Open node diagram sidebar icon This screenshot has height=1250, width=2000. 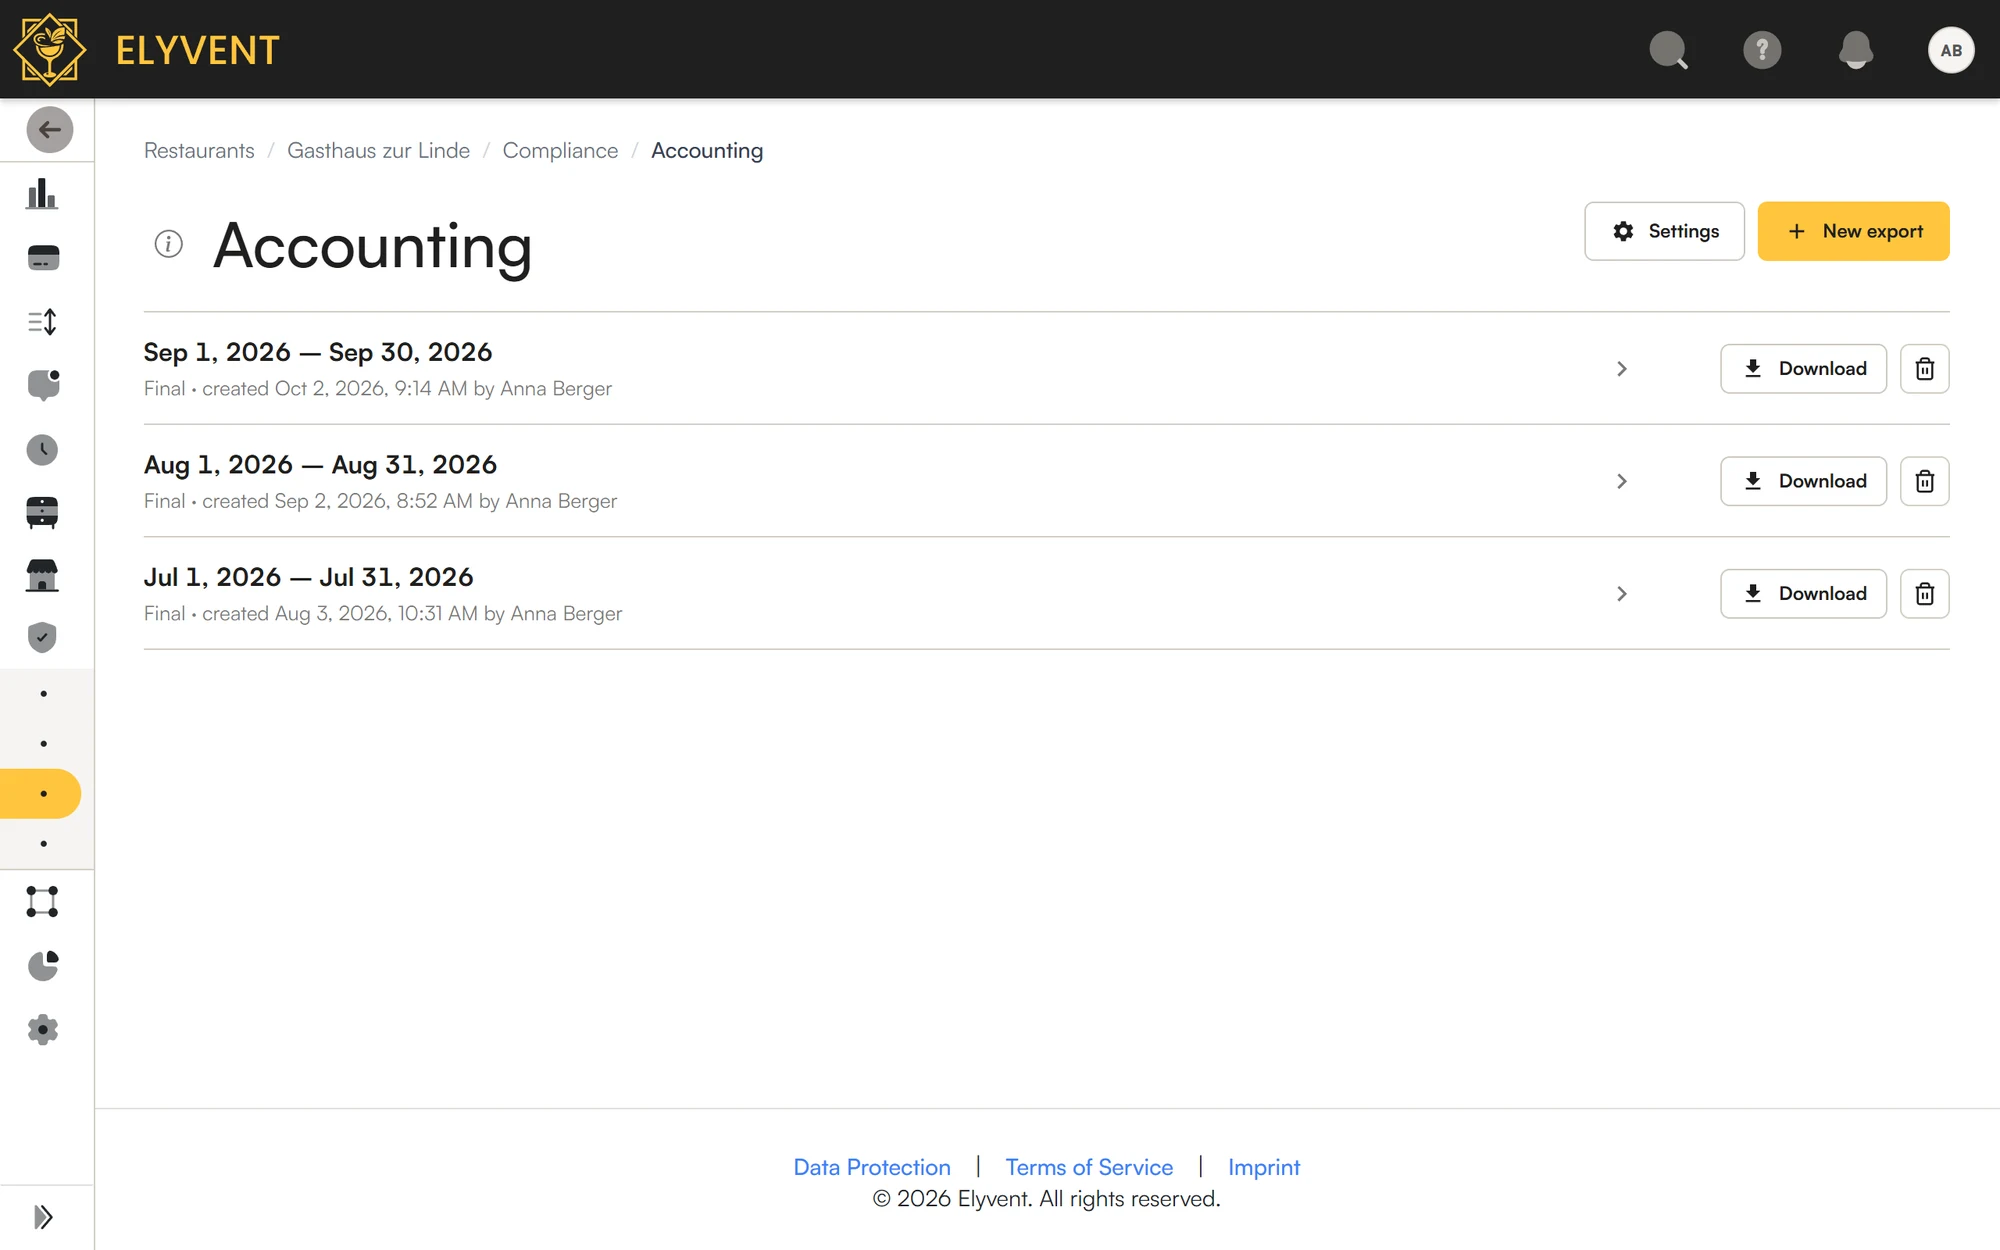tap(42, 902)
